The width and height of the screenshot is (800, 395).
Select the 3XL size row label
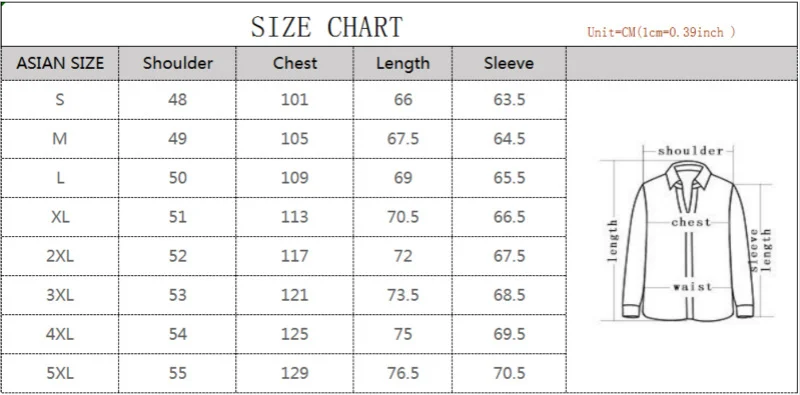point(60,295)
